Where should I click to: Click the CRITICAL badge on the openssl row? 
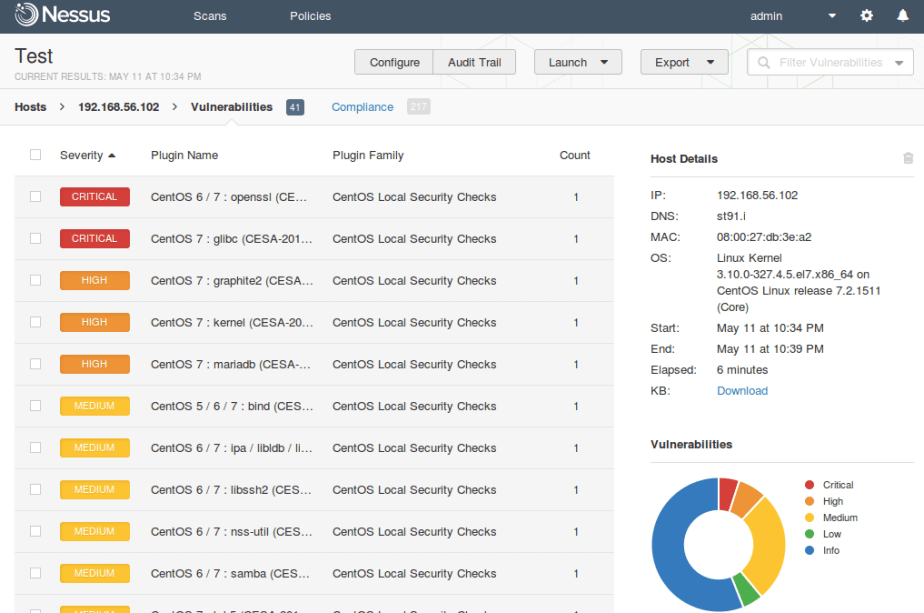[94, 197]
